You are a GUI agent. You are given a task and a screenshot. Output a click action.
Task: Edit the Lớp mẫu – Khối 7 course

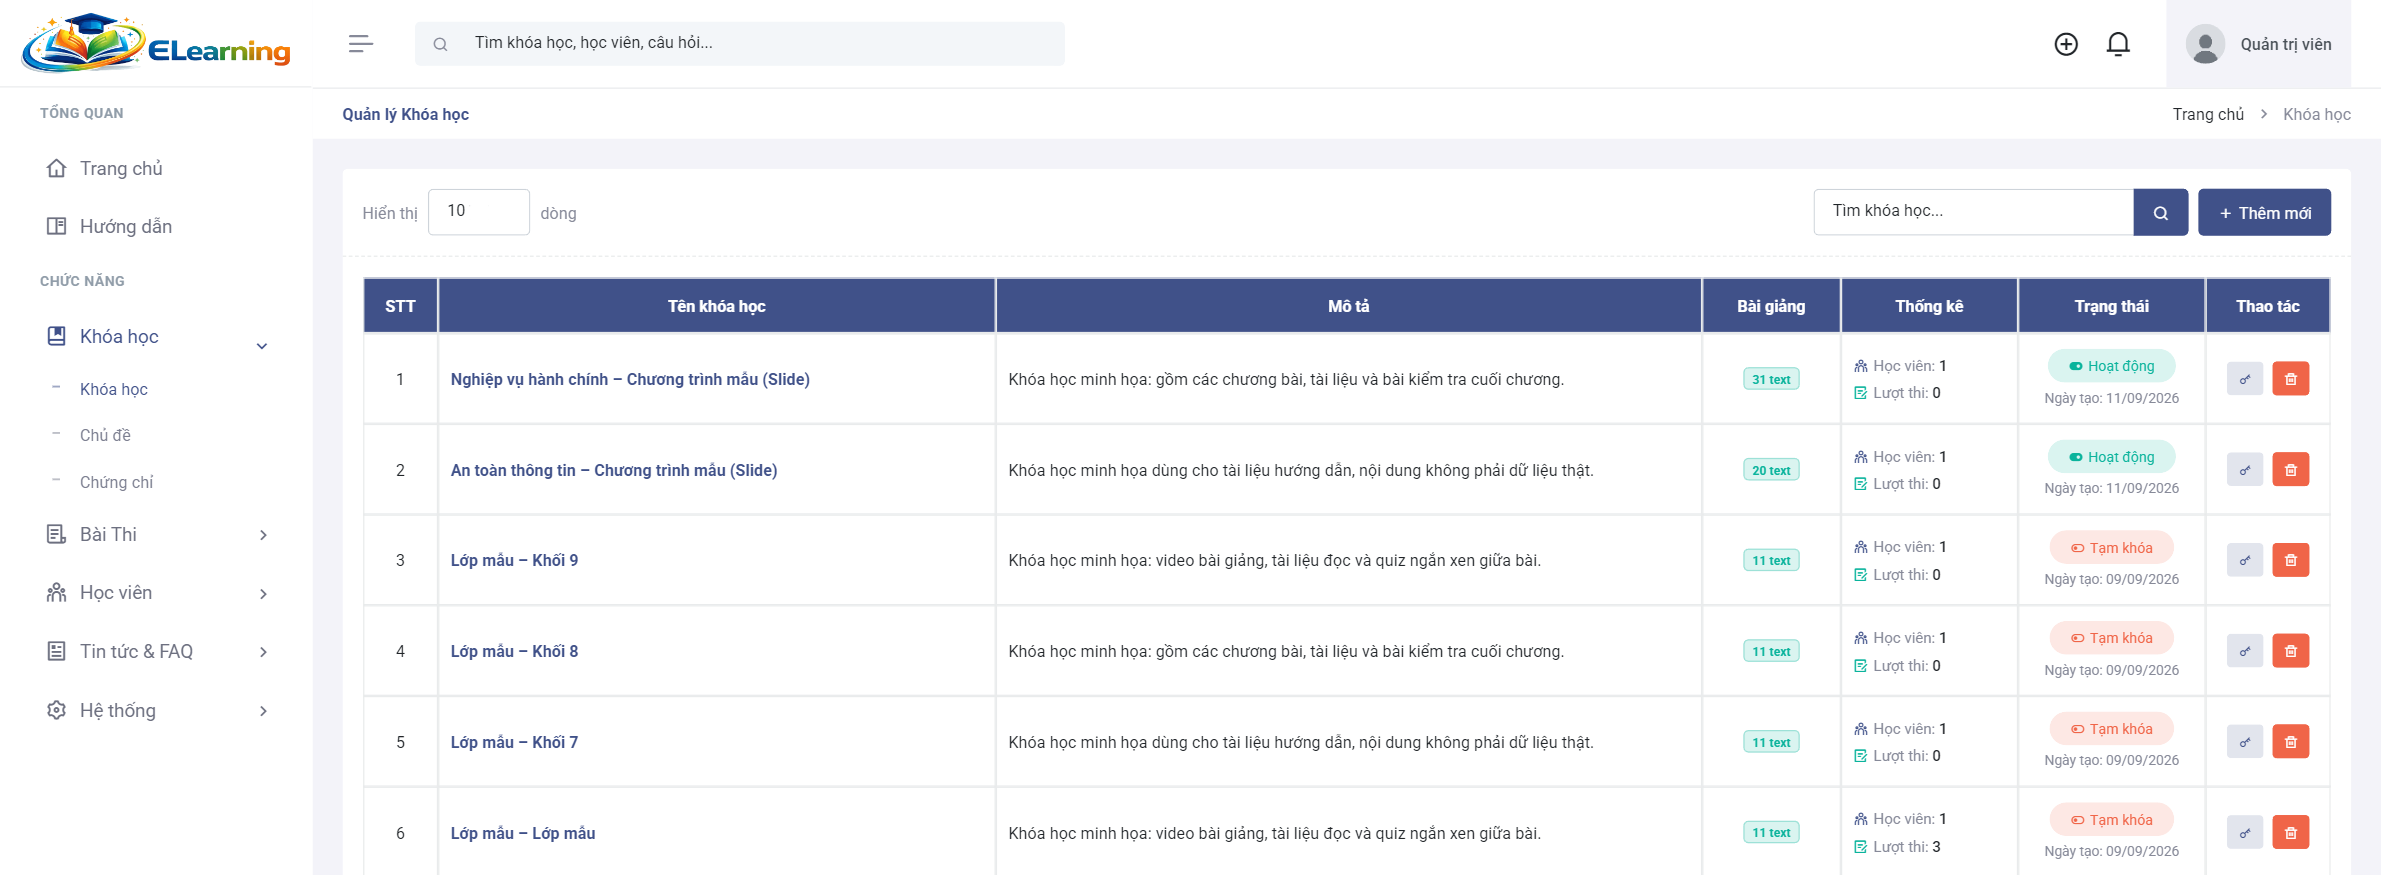tap(2245, 742)
